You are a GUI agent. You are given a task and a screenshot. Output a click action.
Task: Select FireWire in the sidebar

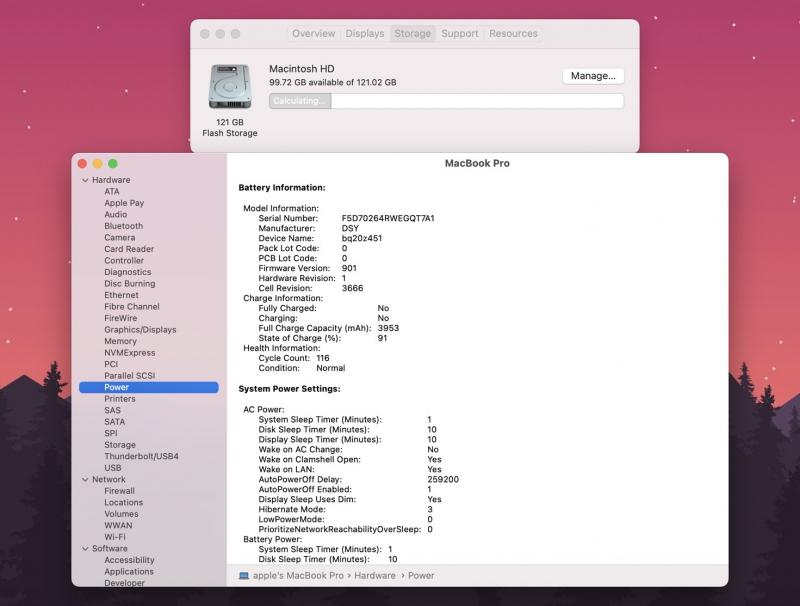[120, 318]
